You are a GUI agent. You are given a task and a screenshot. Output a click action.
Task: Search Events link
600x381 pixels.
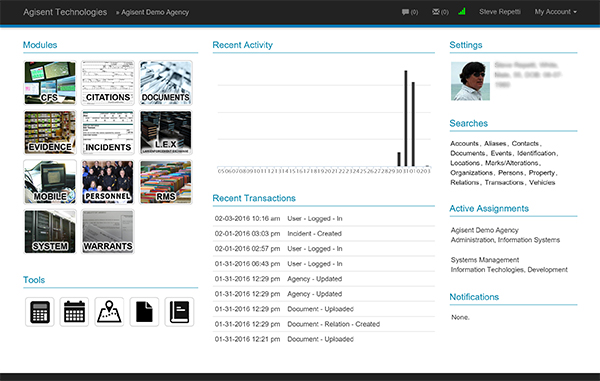tap(501, 153)
